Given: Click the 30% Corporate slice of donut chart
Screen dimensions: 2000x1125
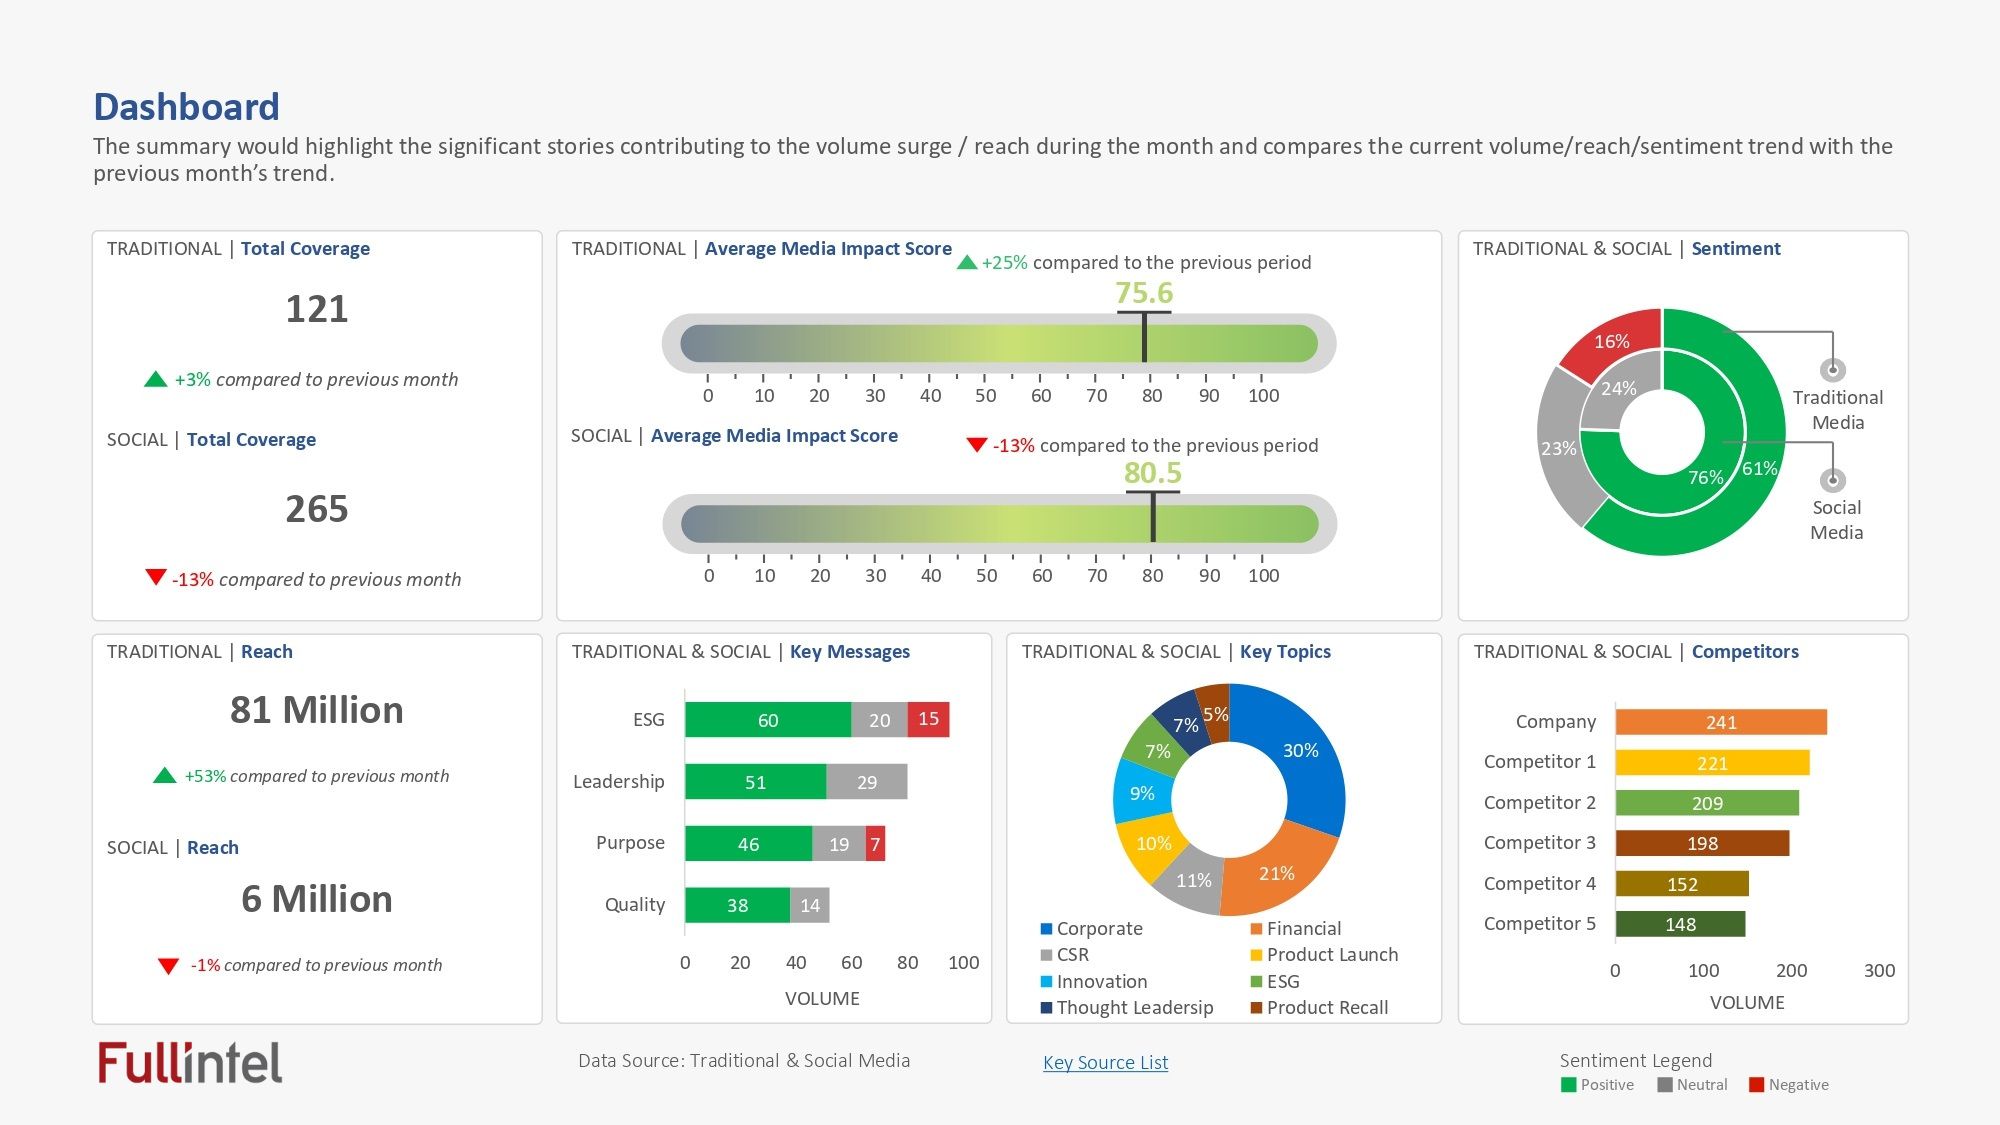Looking at the screenshot, I should point(1300,751).
